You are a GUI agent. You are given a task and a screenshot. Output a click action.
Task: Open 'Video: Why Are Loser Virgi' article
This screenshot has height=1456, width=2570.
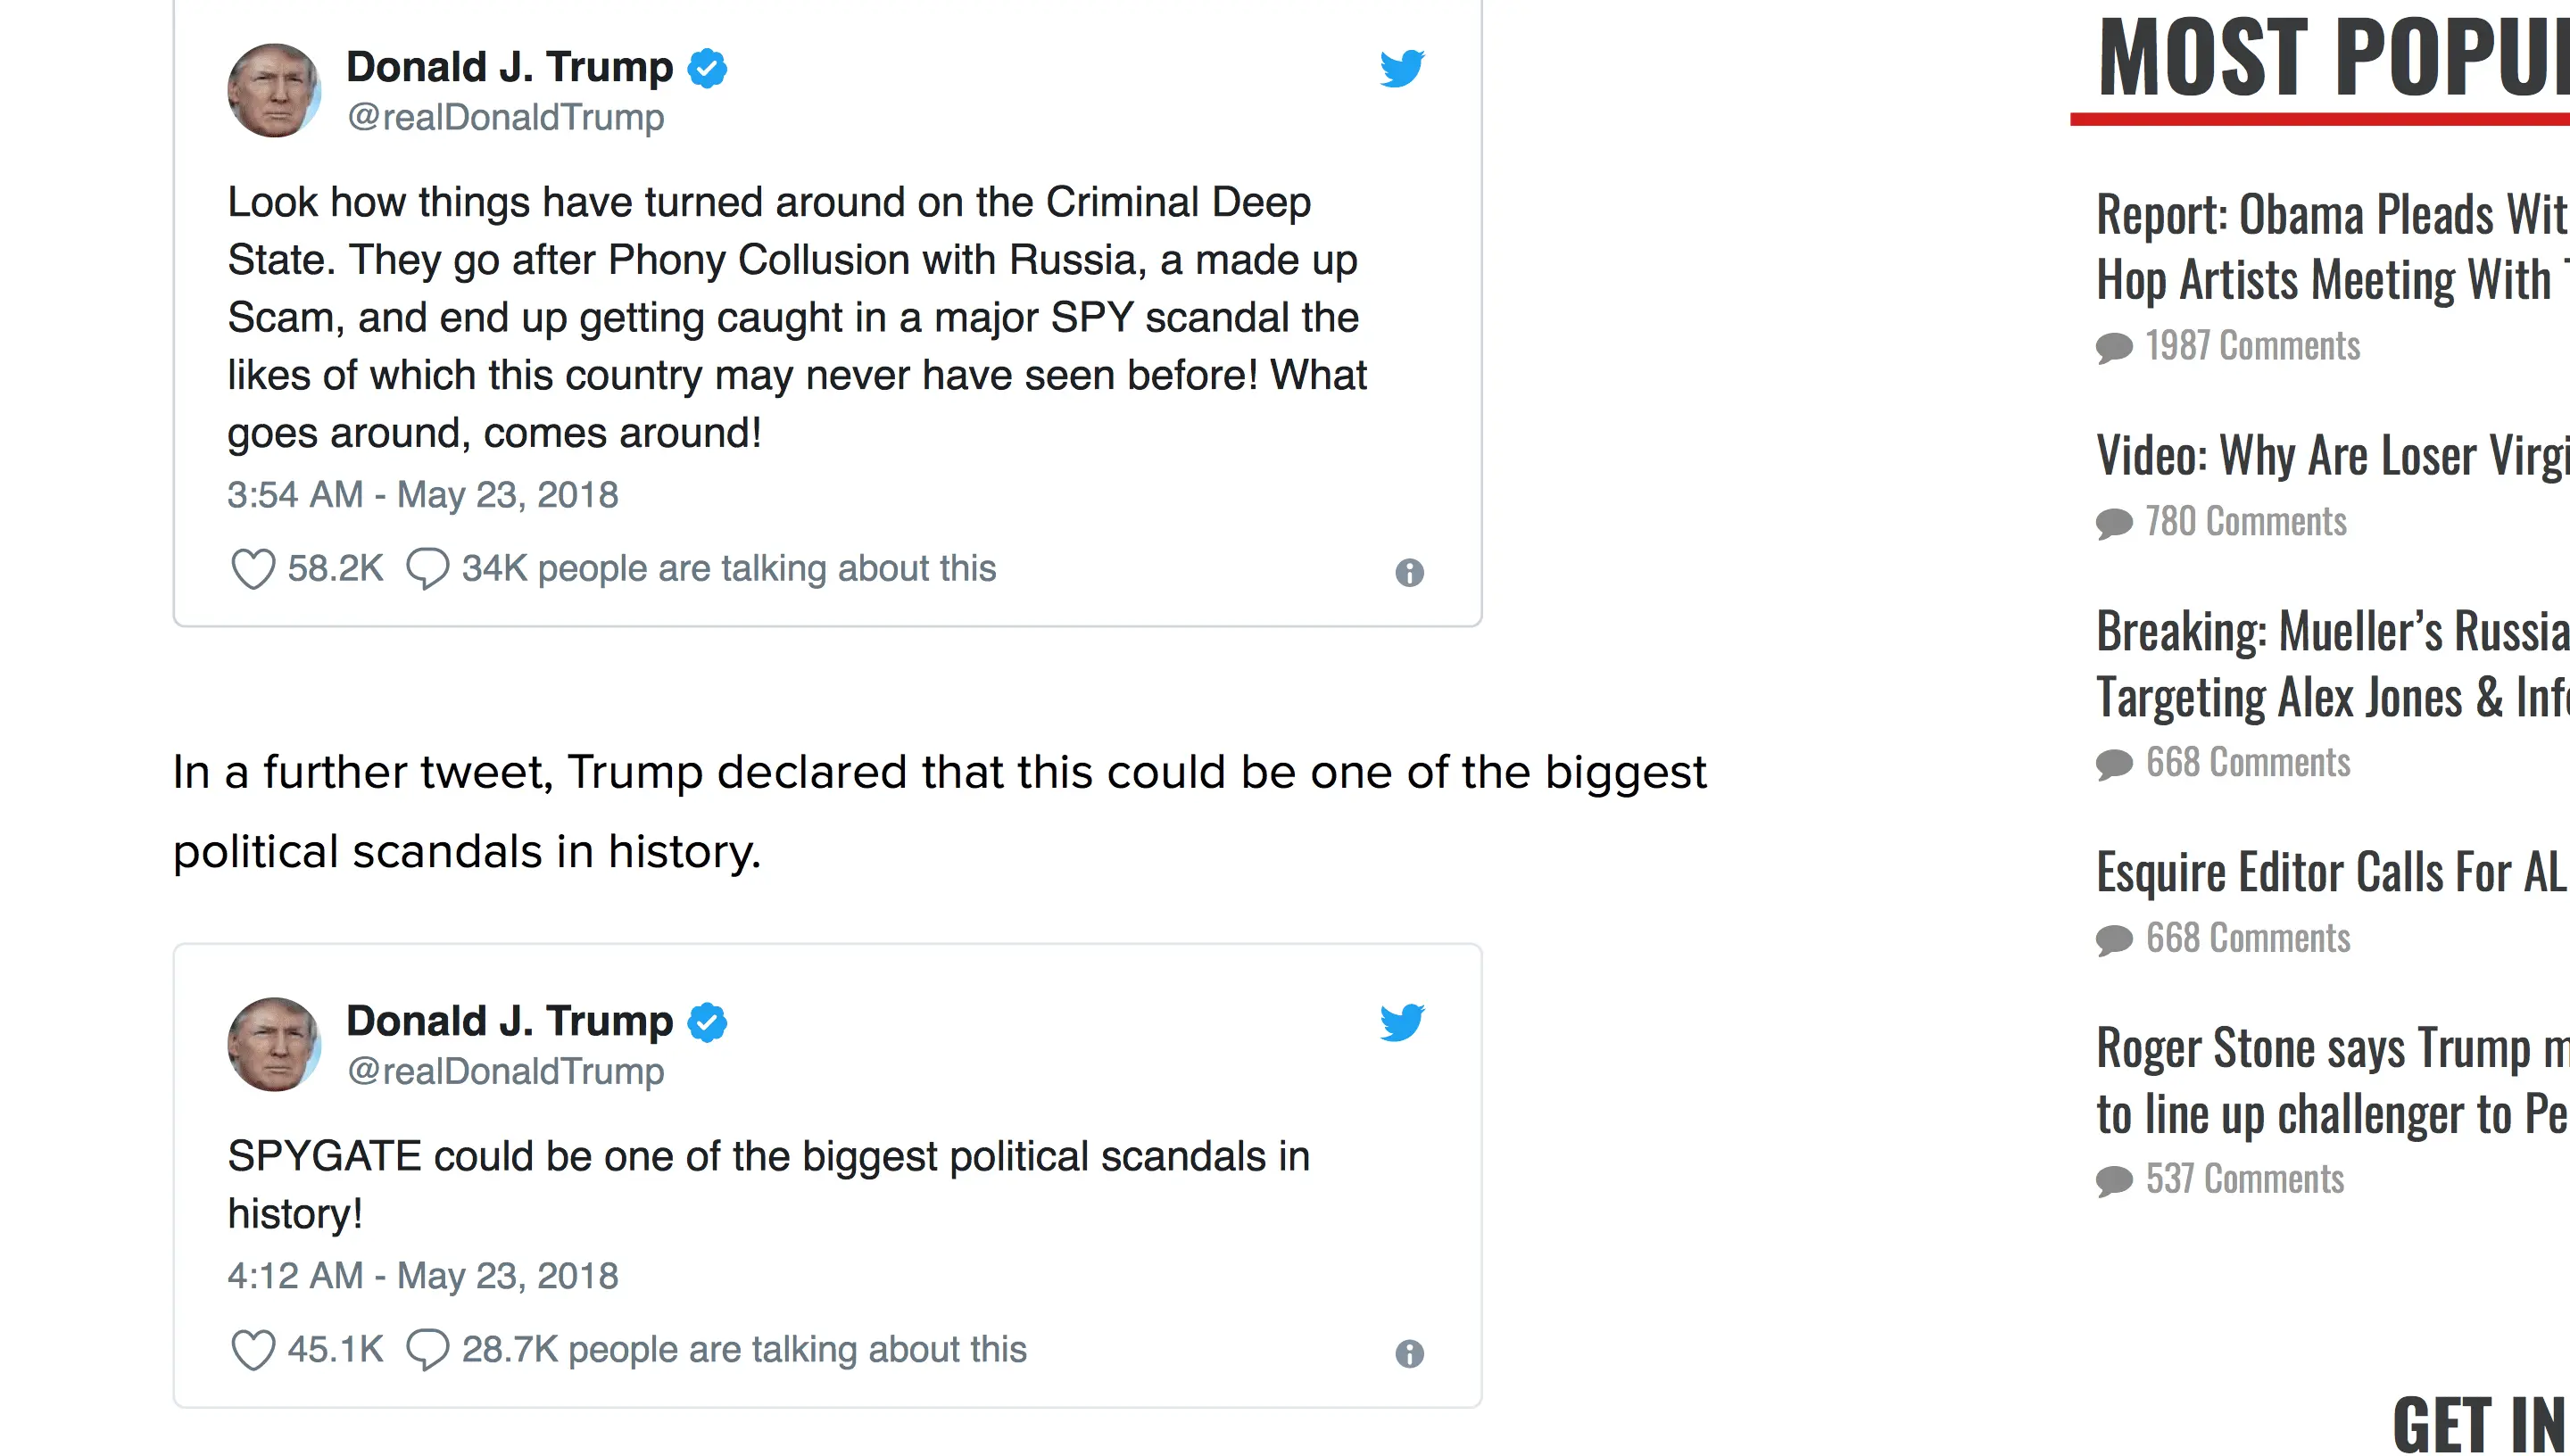[2330, 456]
